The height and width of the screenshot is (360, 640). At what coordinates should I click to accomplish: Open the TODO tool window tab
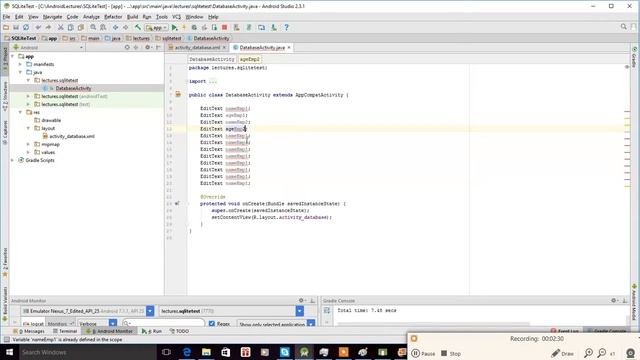coord(179,331)
